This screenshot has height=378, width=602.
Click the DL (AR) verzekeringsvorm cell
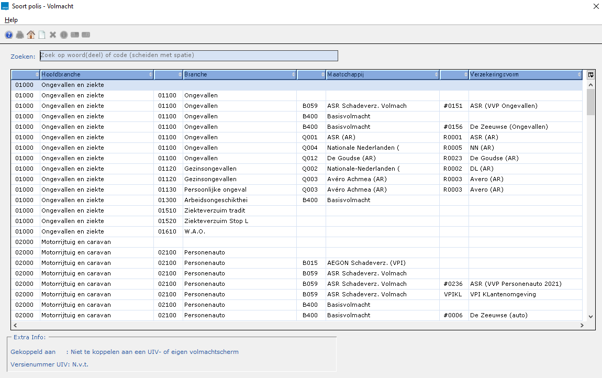(x=525, y=168)
